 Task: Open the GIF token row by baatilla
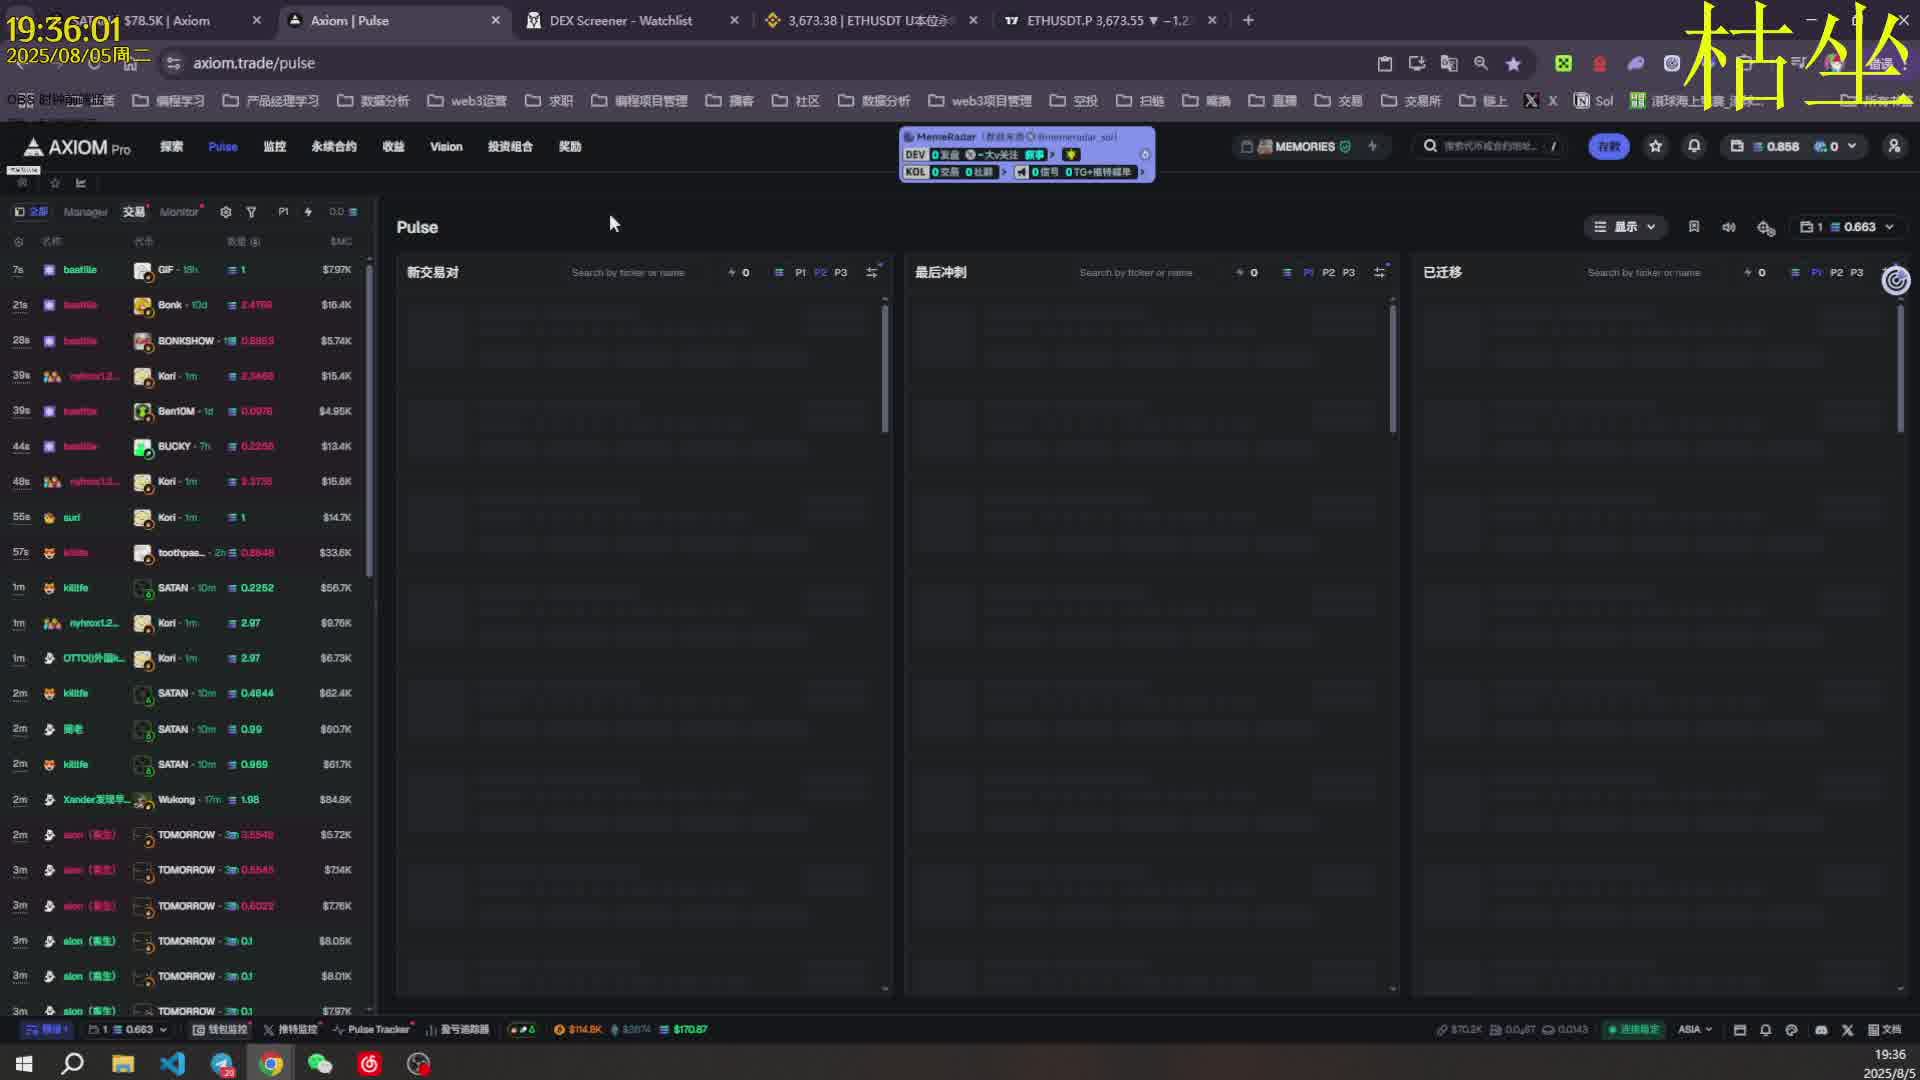(183, 270)
